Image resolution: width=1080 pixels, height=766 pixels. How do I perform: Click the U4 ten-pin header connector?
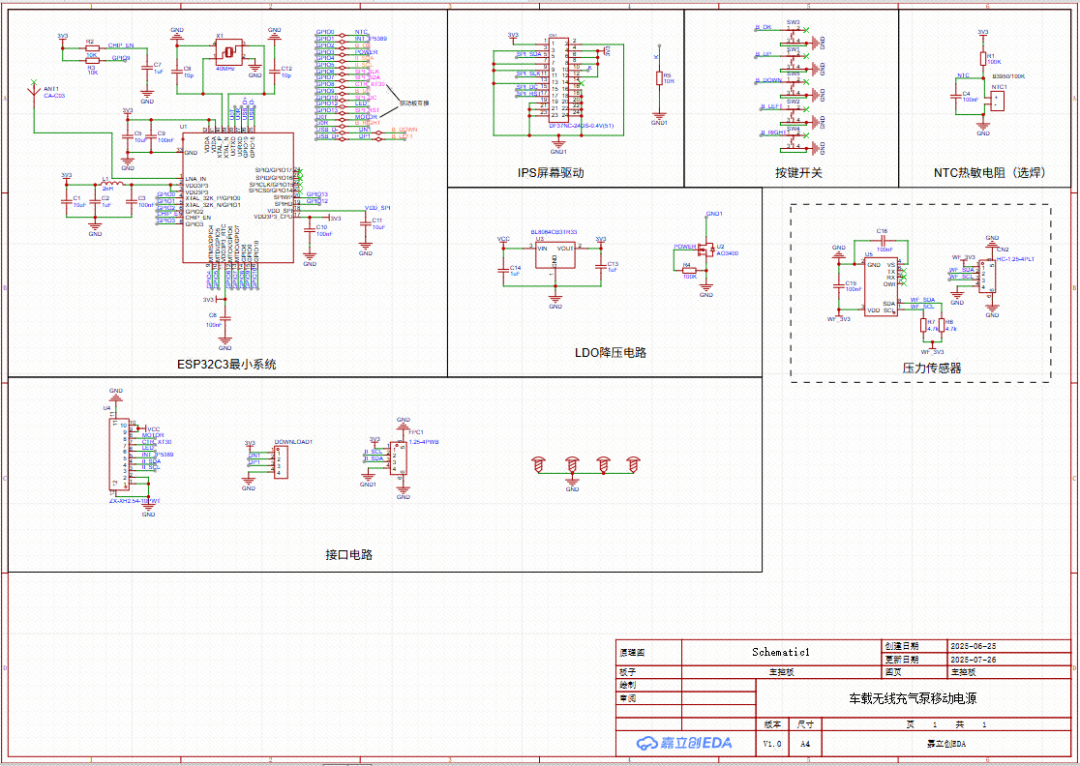coord(116,452)
